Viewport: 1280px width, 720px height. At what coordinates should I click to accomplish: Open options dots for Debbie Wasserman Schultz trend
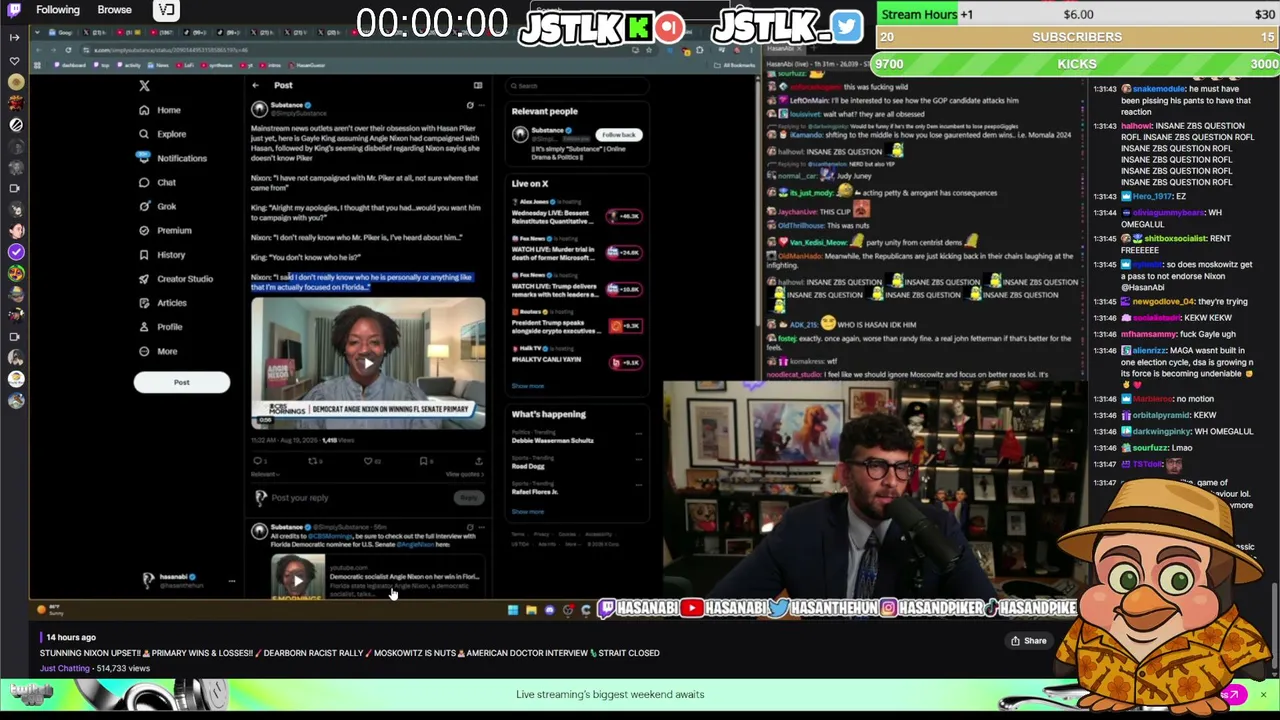coord(638,434)
